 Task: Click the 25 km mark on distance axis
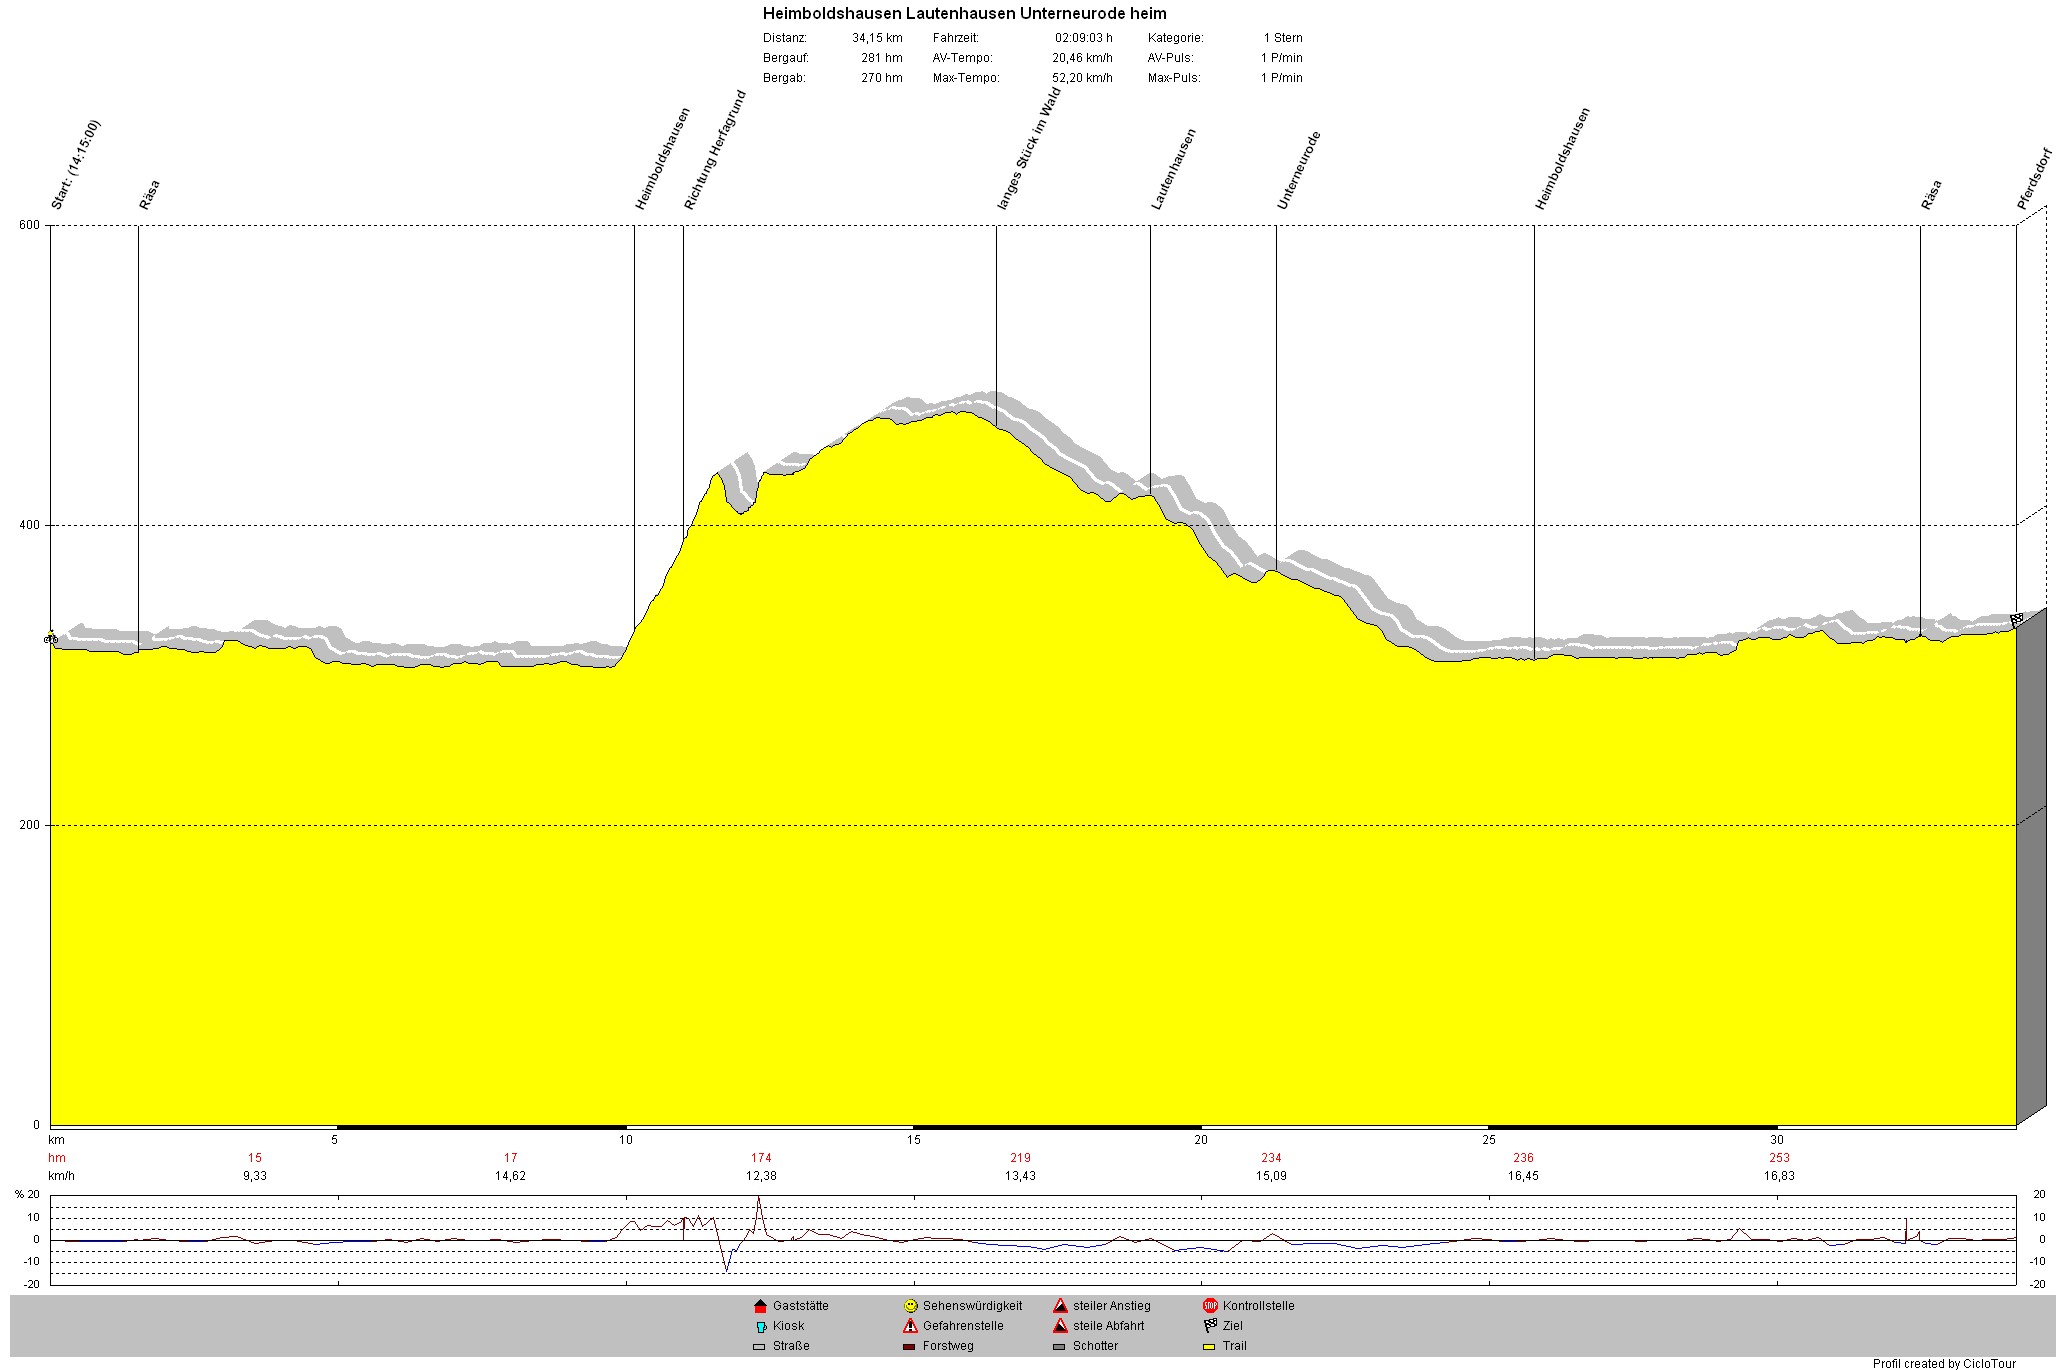click(x=1488, y=1140)
